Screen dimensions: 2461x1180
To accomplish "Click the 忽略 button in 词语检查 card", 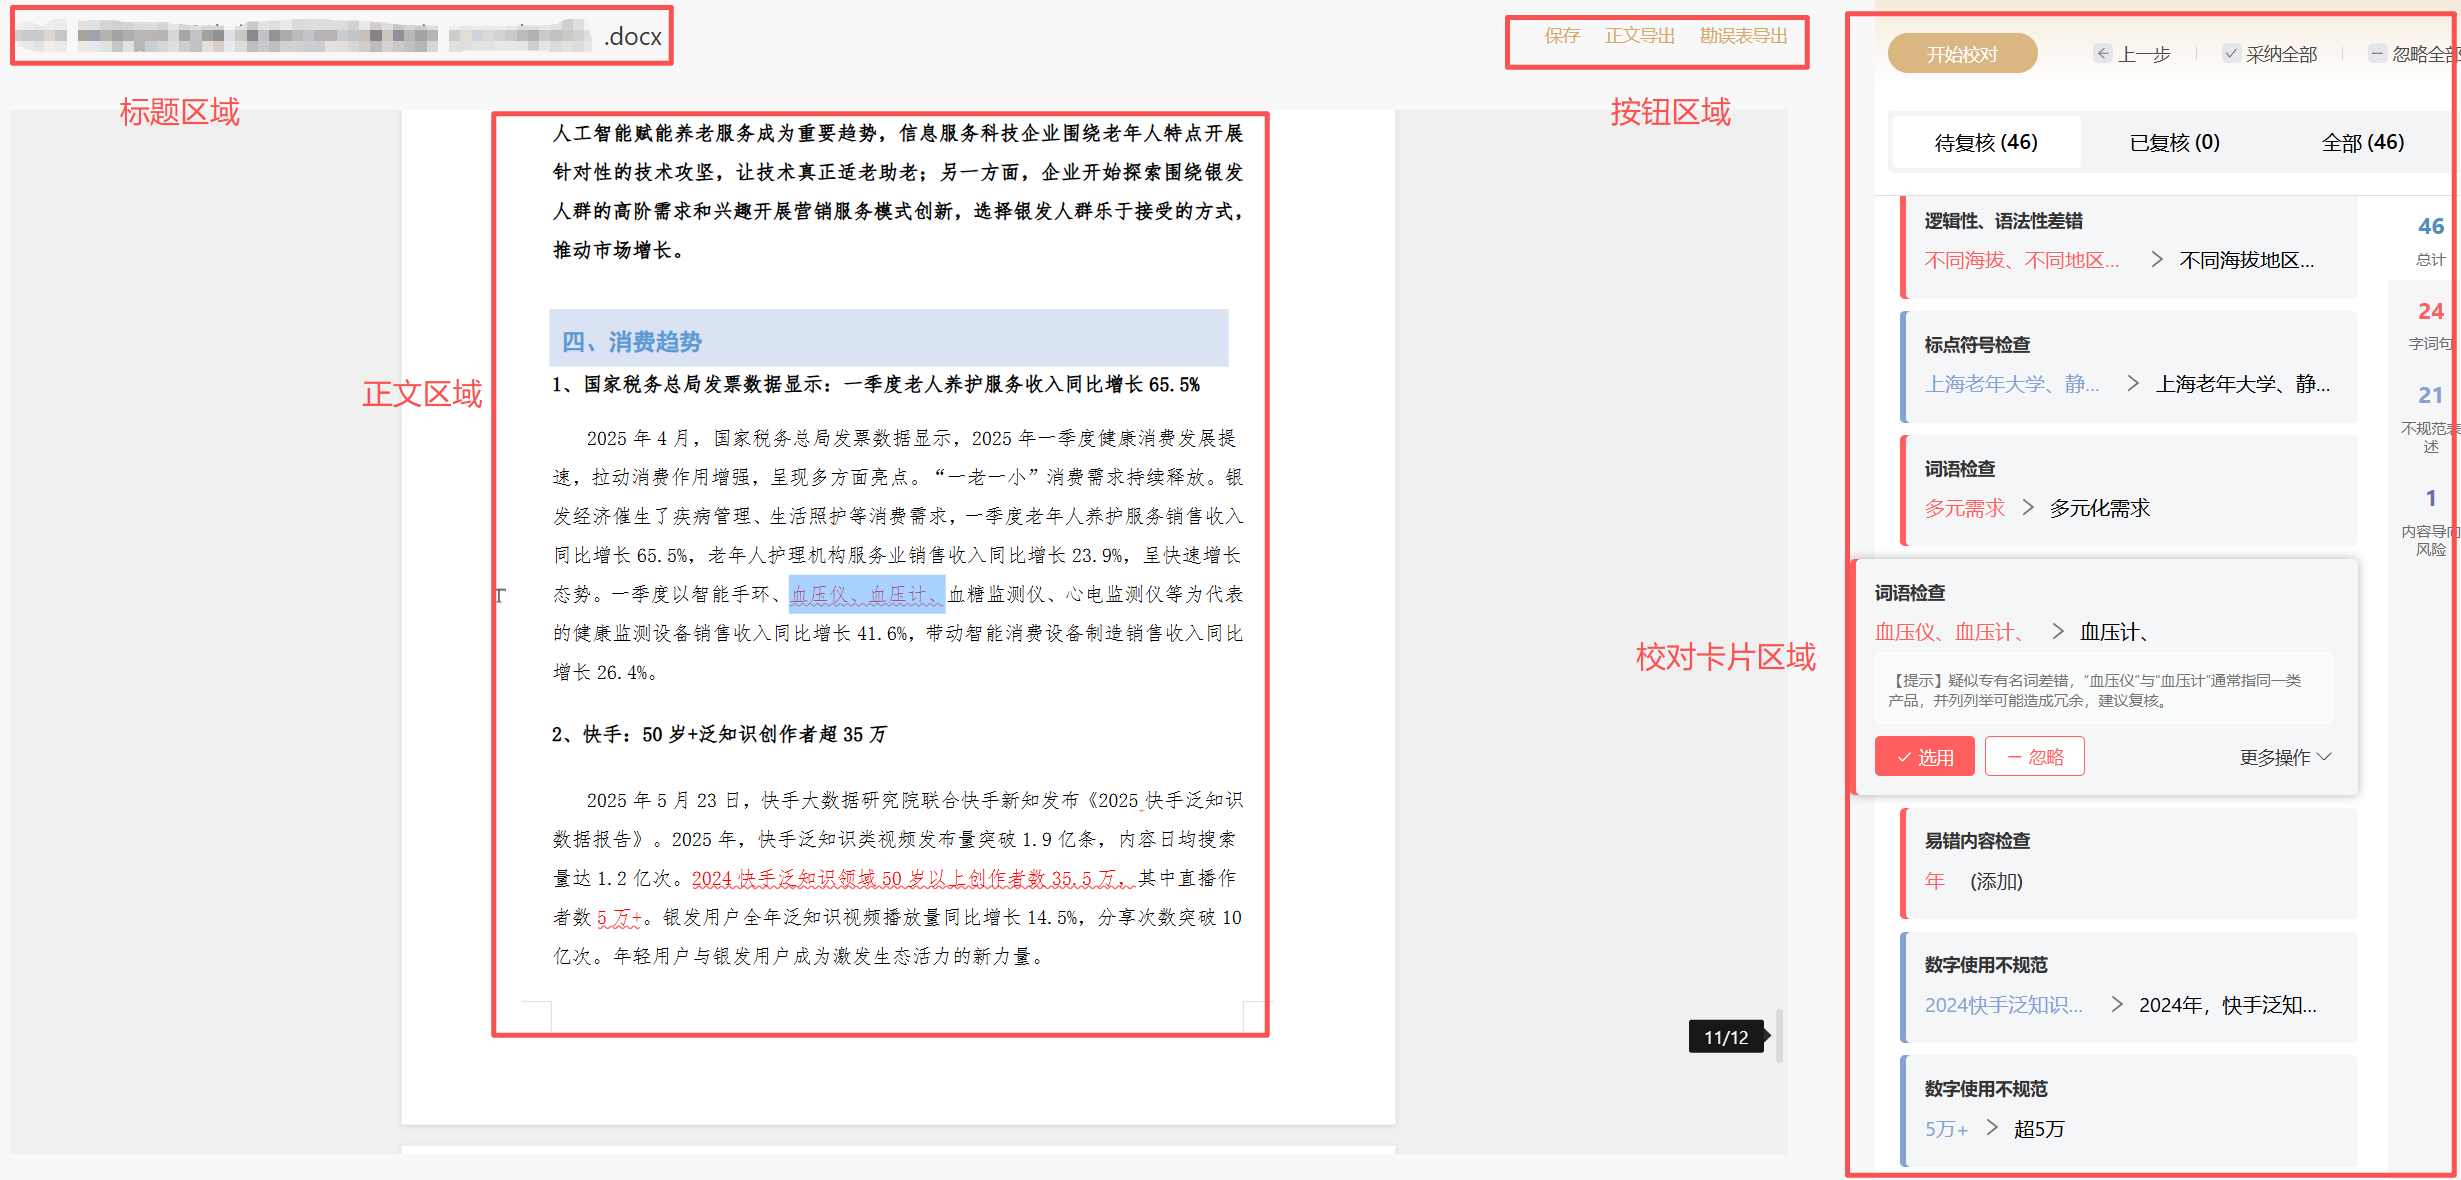I will (x=2034, y=757).
